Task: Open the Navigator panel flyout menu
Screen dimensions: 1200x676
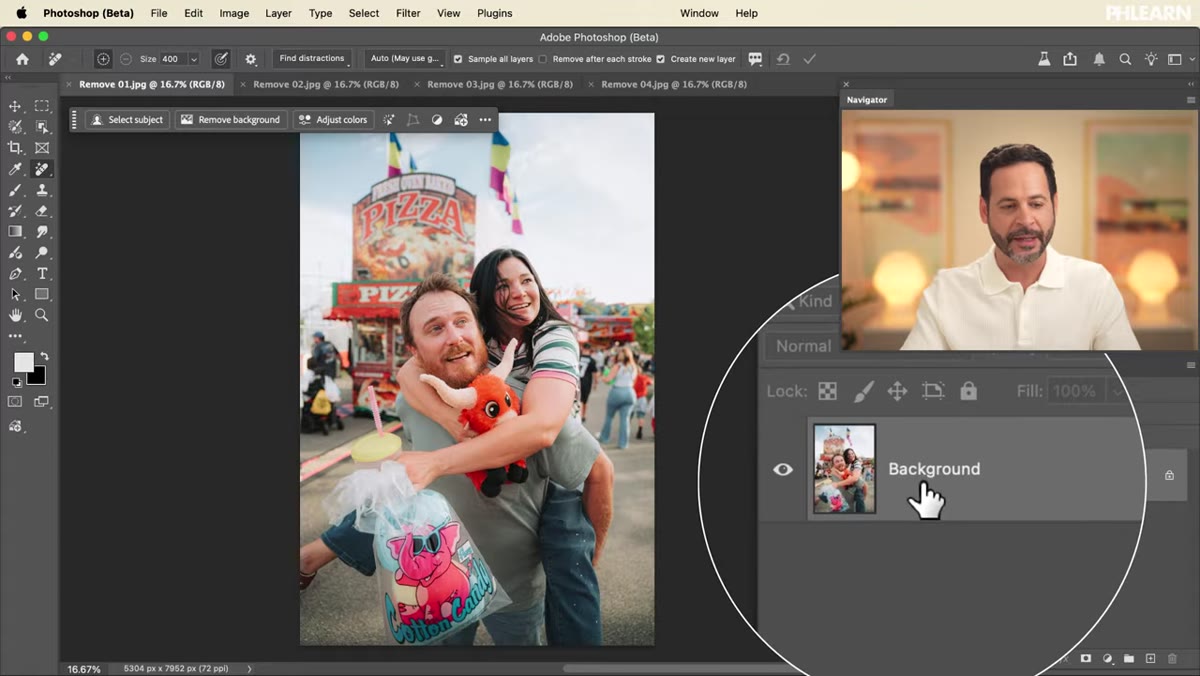Action: (1190, 100)
